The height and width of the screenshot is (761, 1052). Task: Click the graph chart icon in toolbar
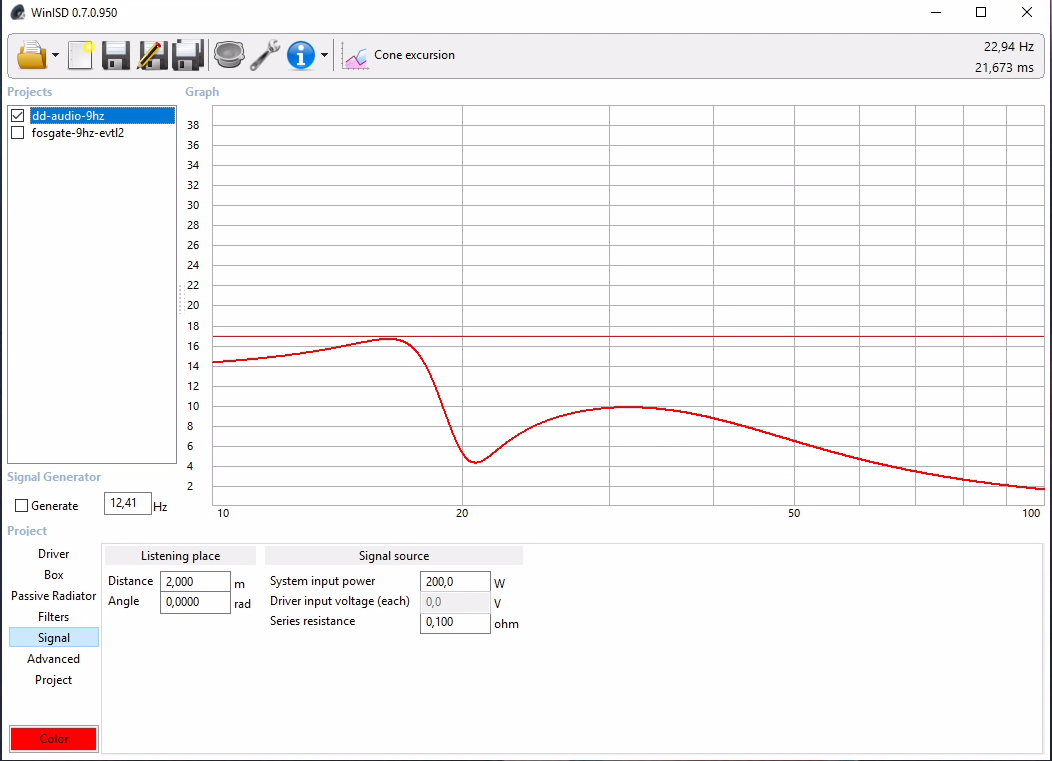(x=355, y=56)
